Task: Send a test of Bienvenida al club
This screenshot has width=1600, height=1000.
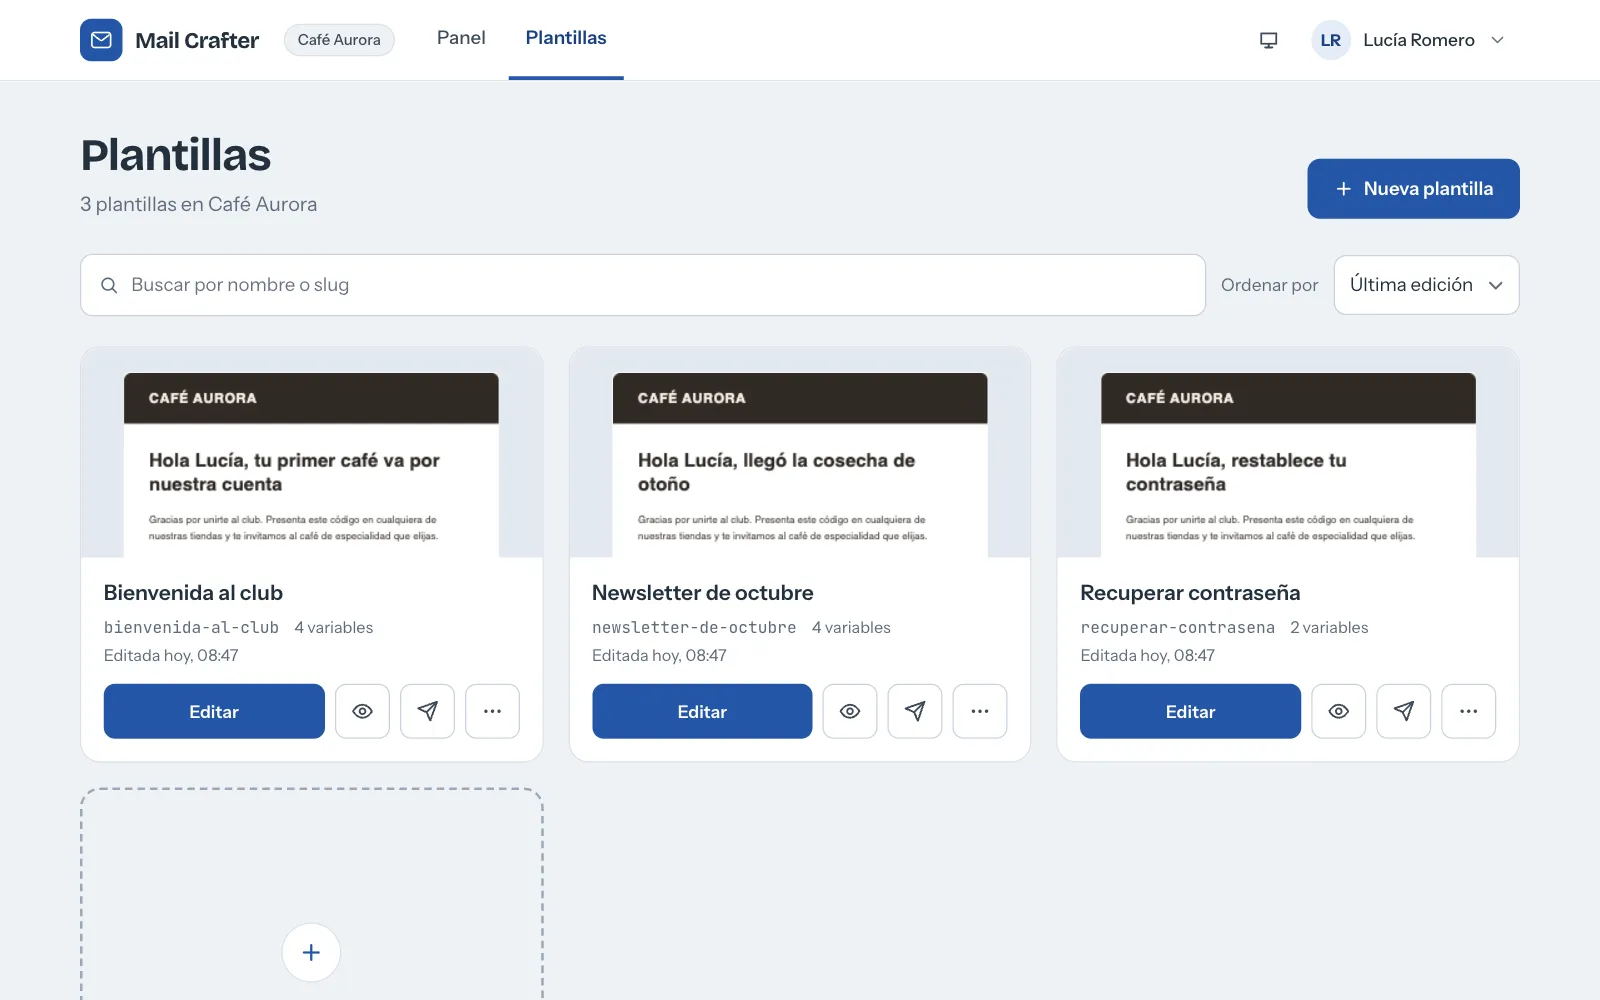Action: (427, 711)
